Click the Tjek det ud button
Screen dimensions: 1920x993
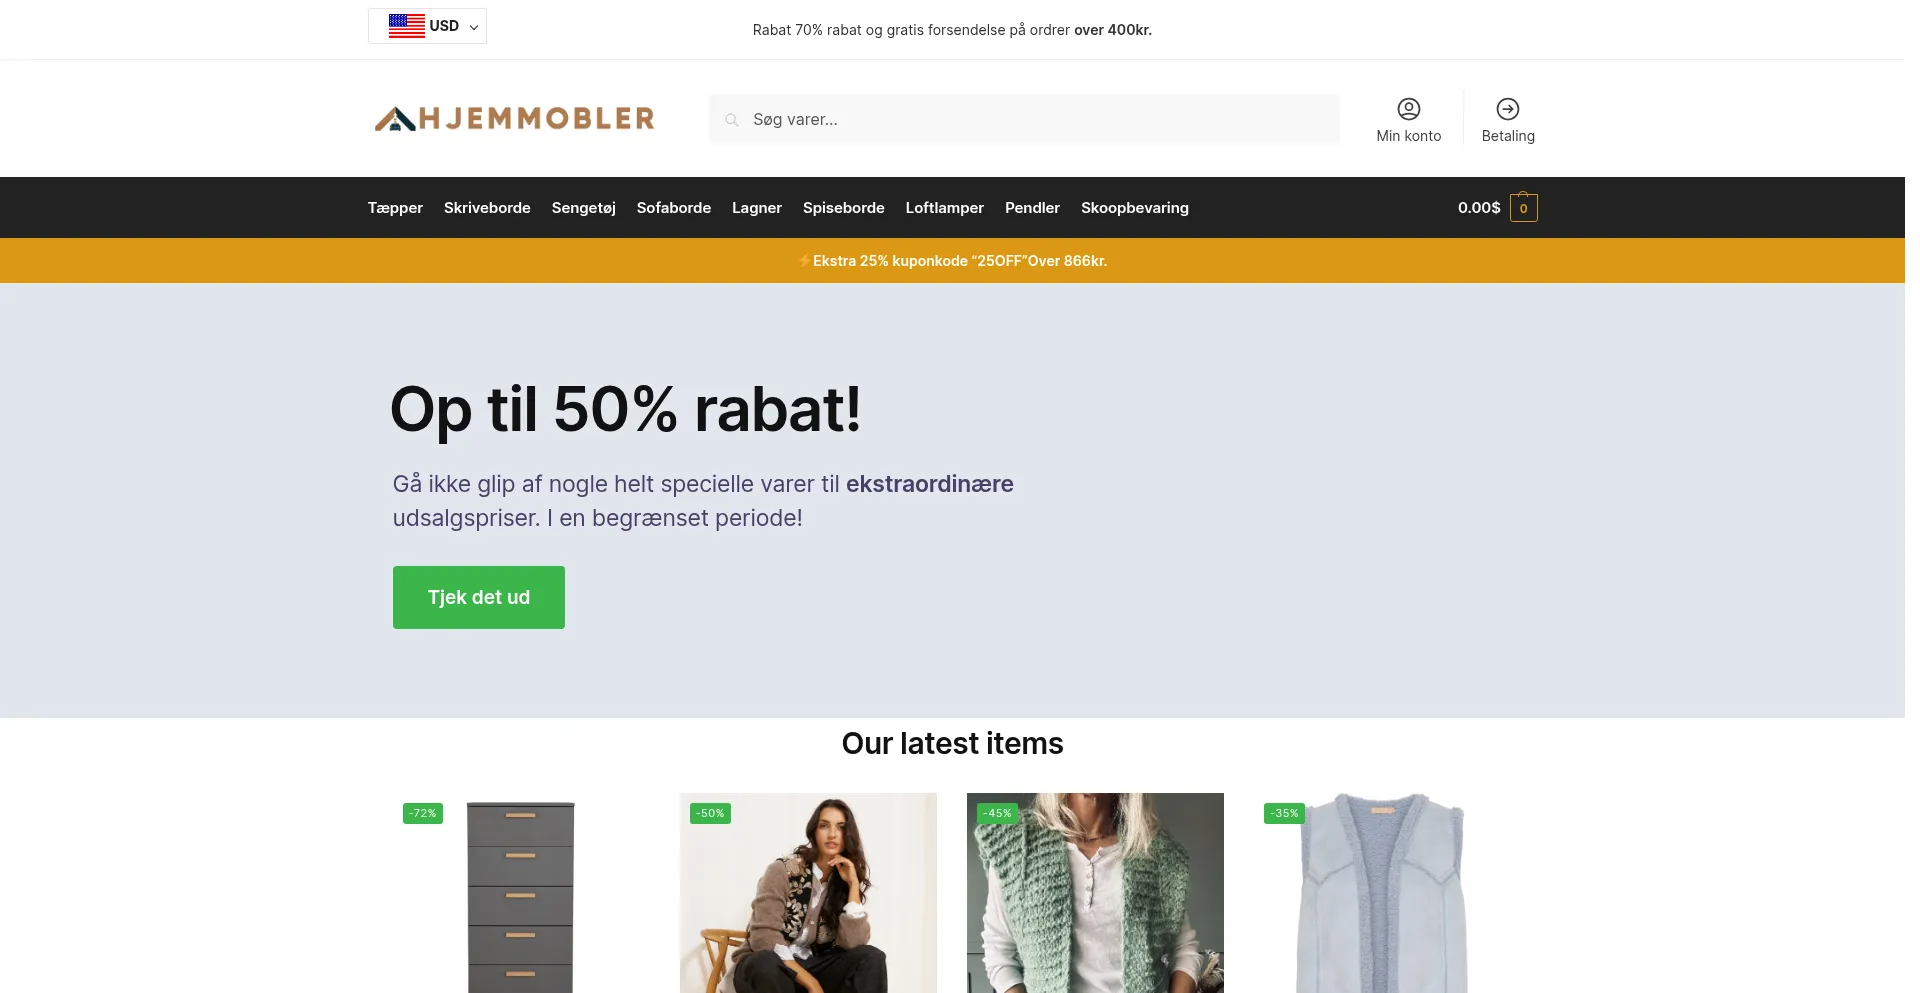(478, 597)
